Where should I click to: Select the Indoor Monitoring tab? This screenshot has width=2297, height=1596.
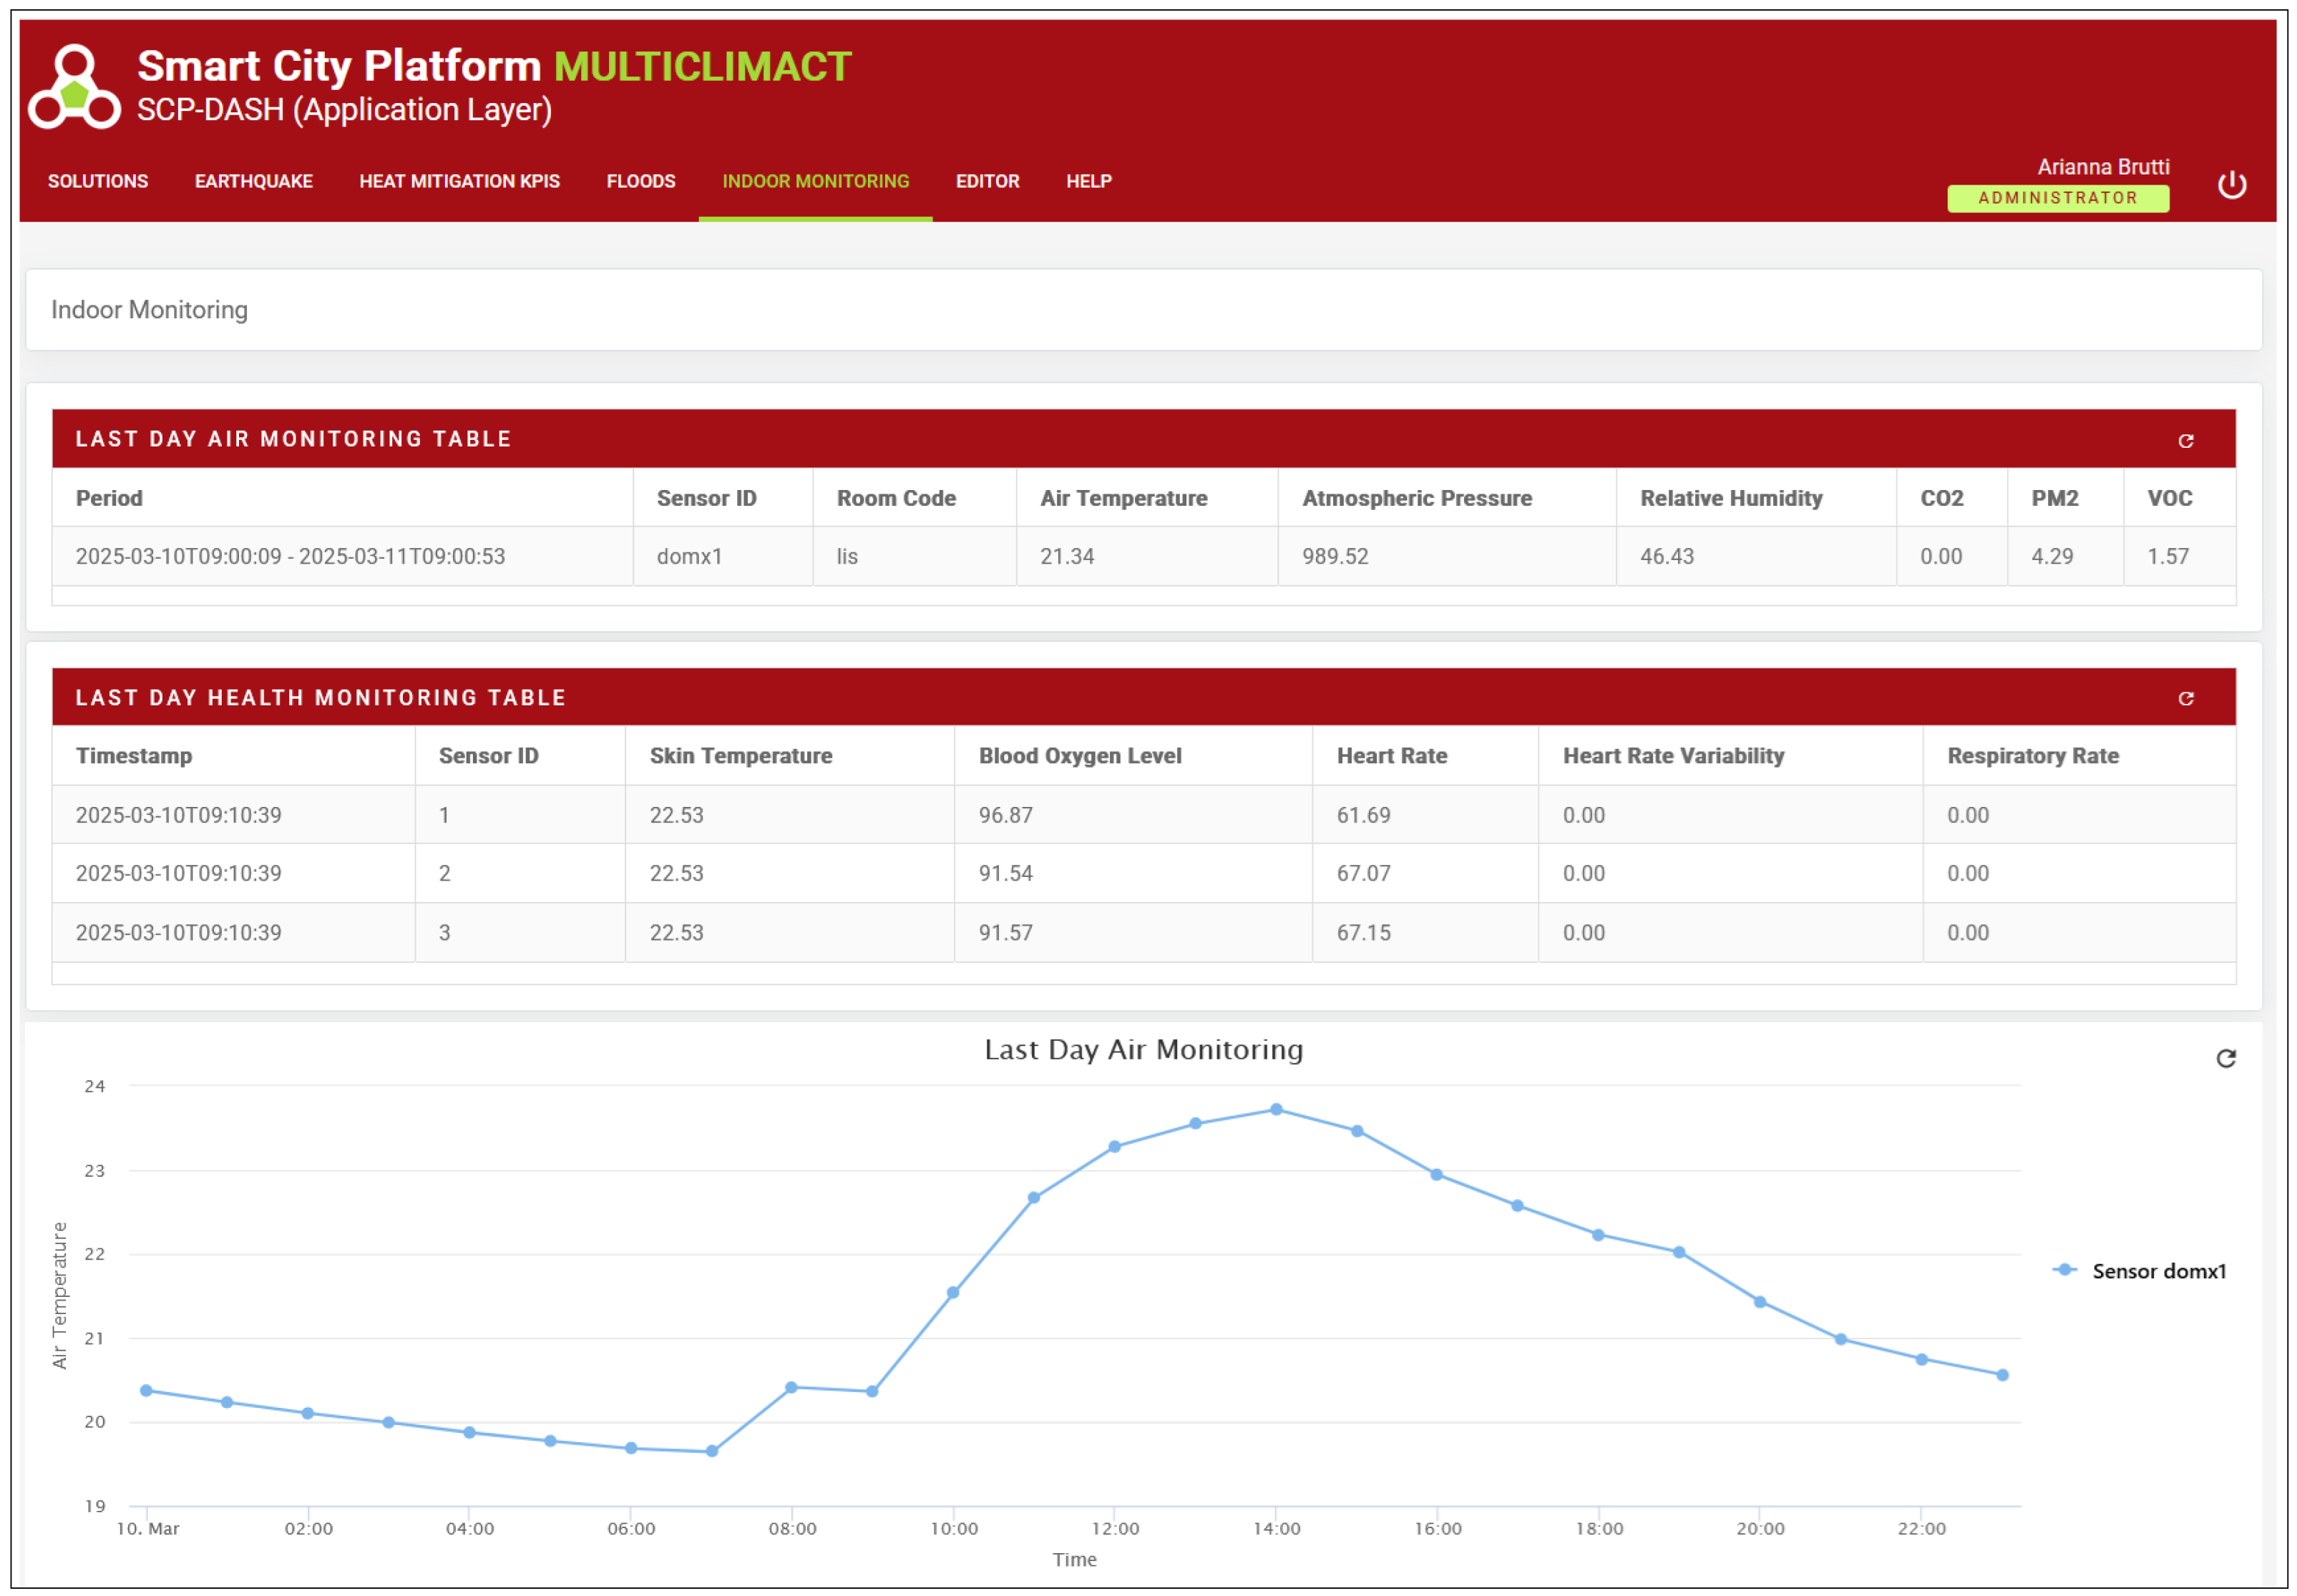(x=815, y=181)
